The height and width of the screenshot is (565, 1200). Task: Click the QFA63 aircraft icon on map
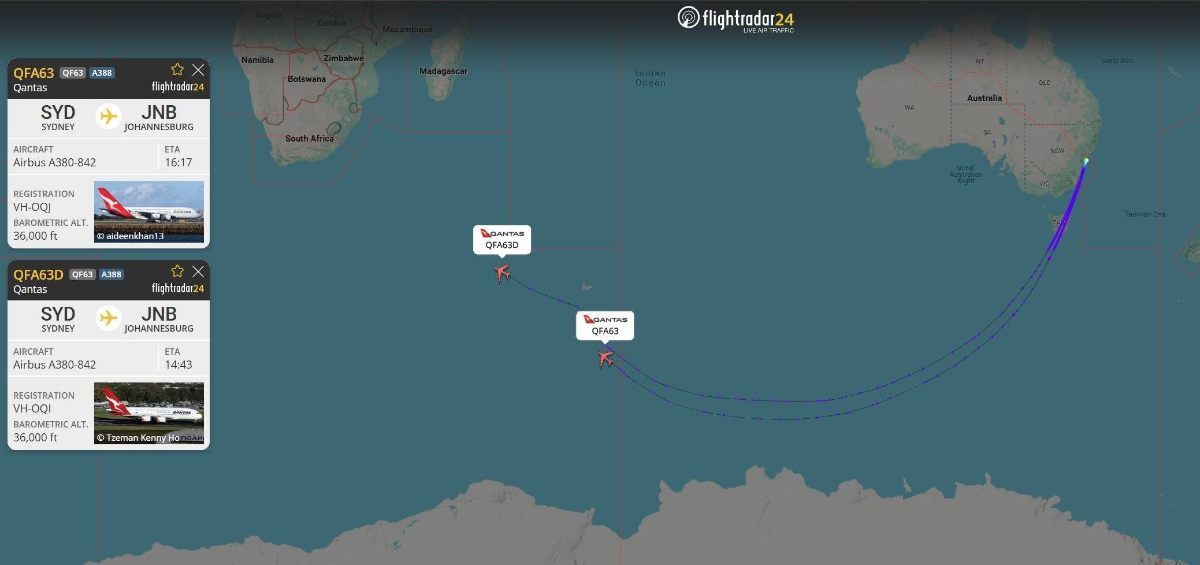click(605, 358)
